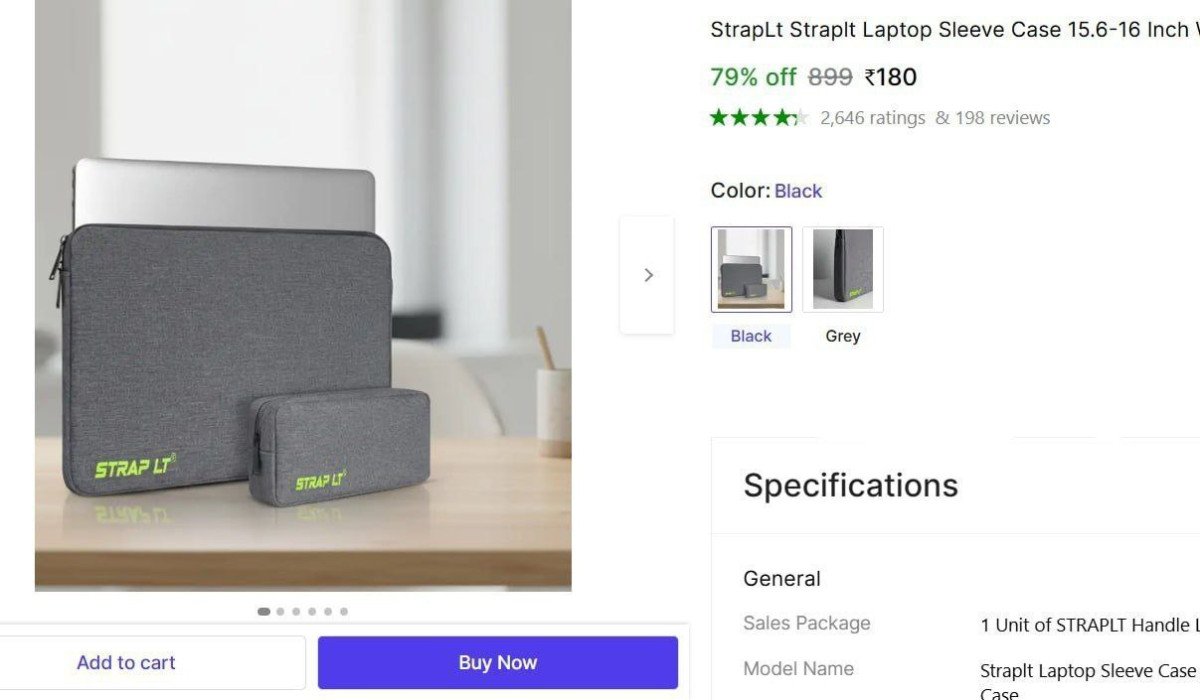This screenshot has height=700, width=1200.
Task: Jump to the last carousel dot
Action: [x=344, y=611]
